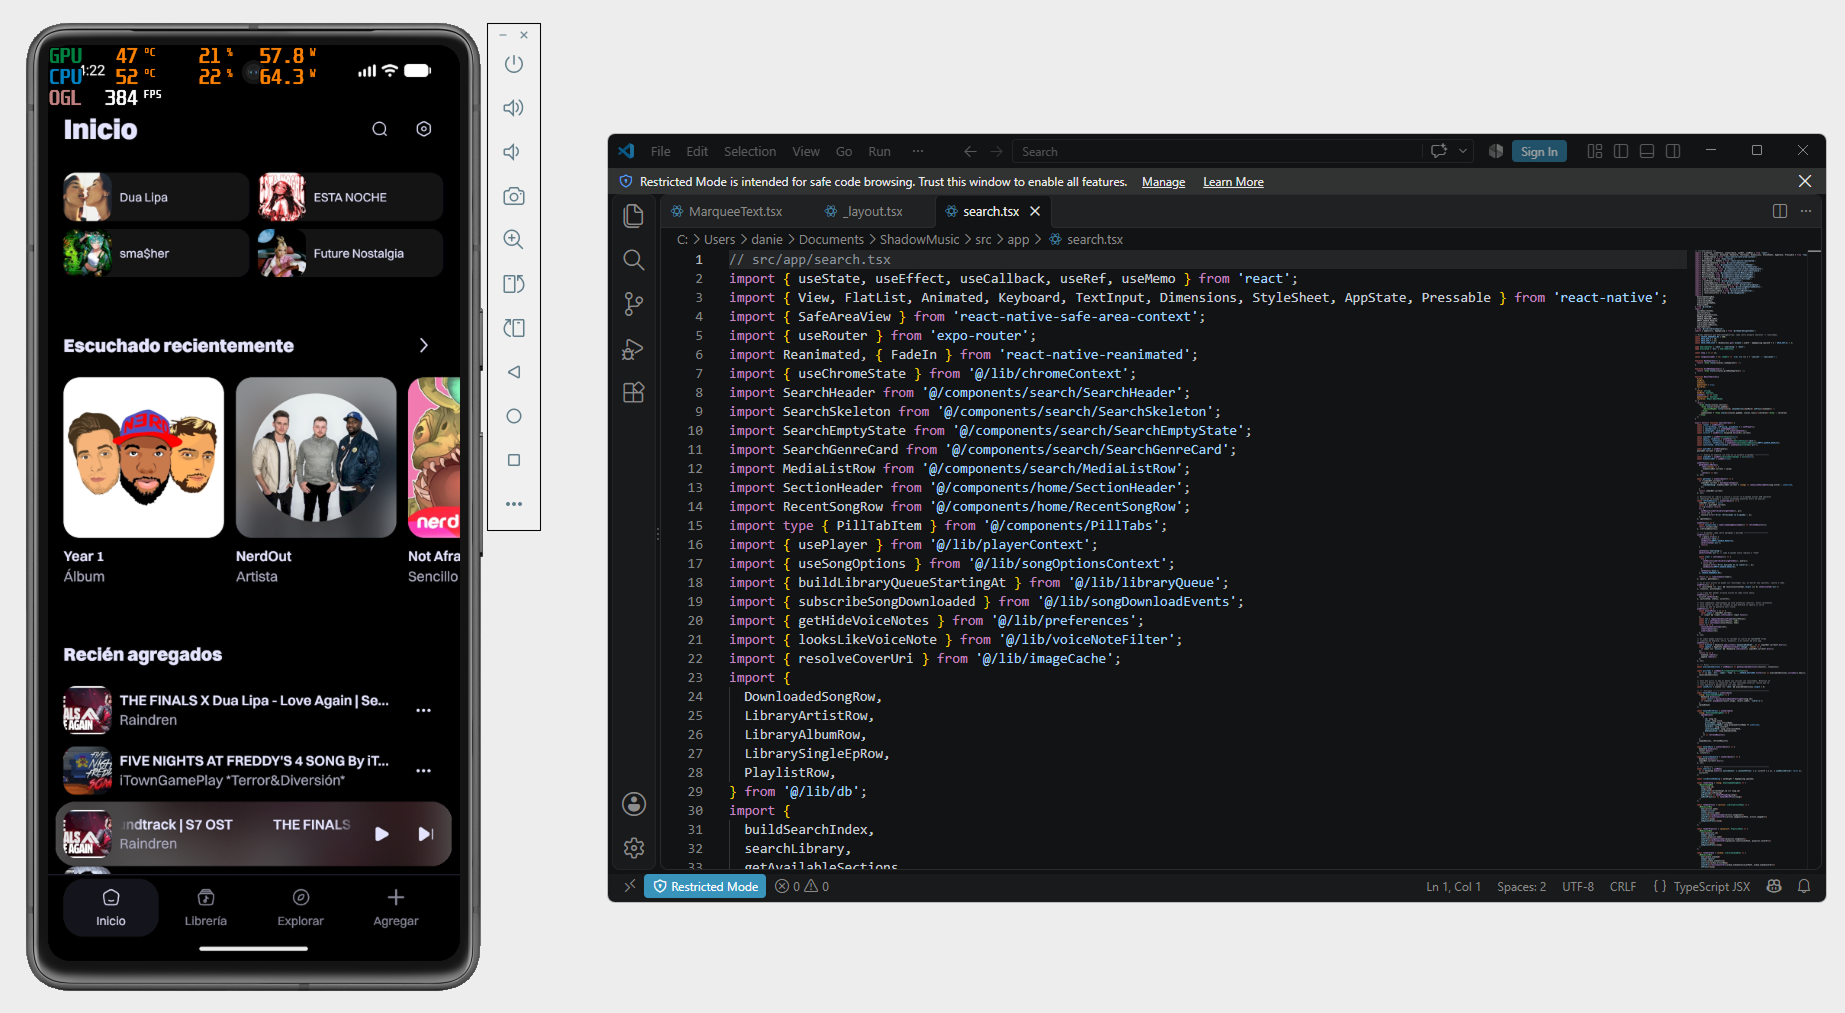This screenshot has height=1013, width=1845.
Task: Click the Manage link in Restricted Mode banner
Action: [x=1163, y=182]
